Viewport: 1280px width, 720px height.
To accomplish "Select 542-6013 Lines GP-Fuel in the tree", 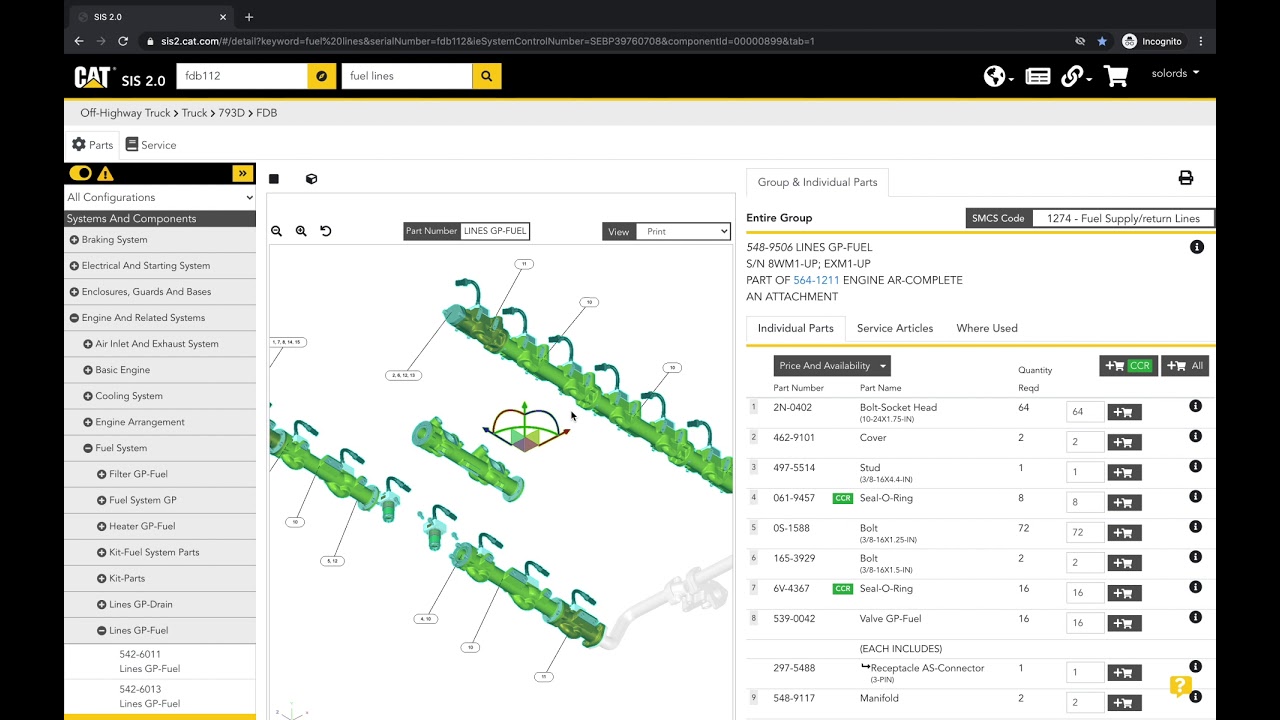I will (150, 696).
